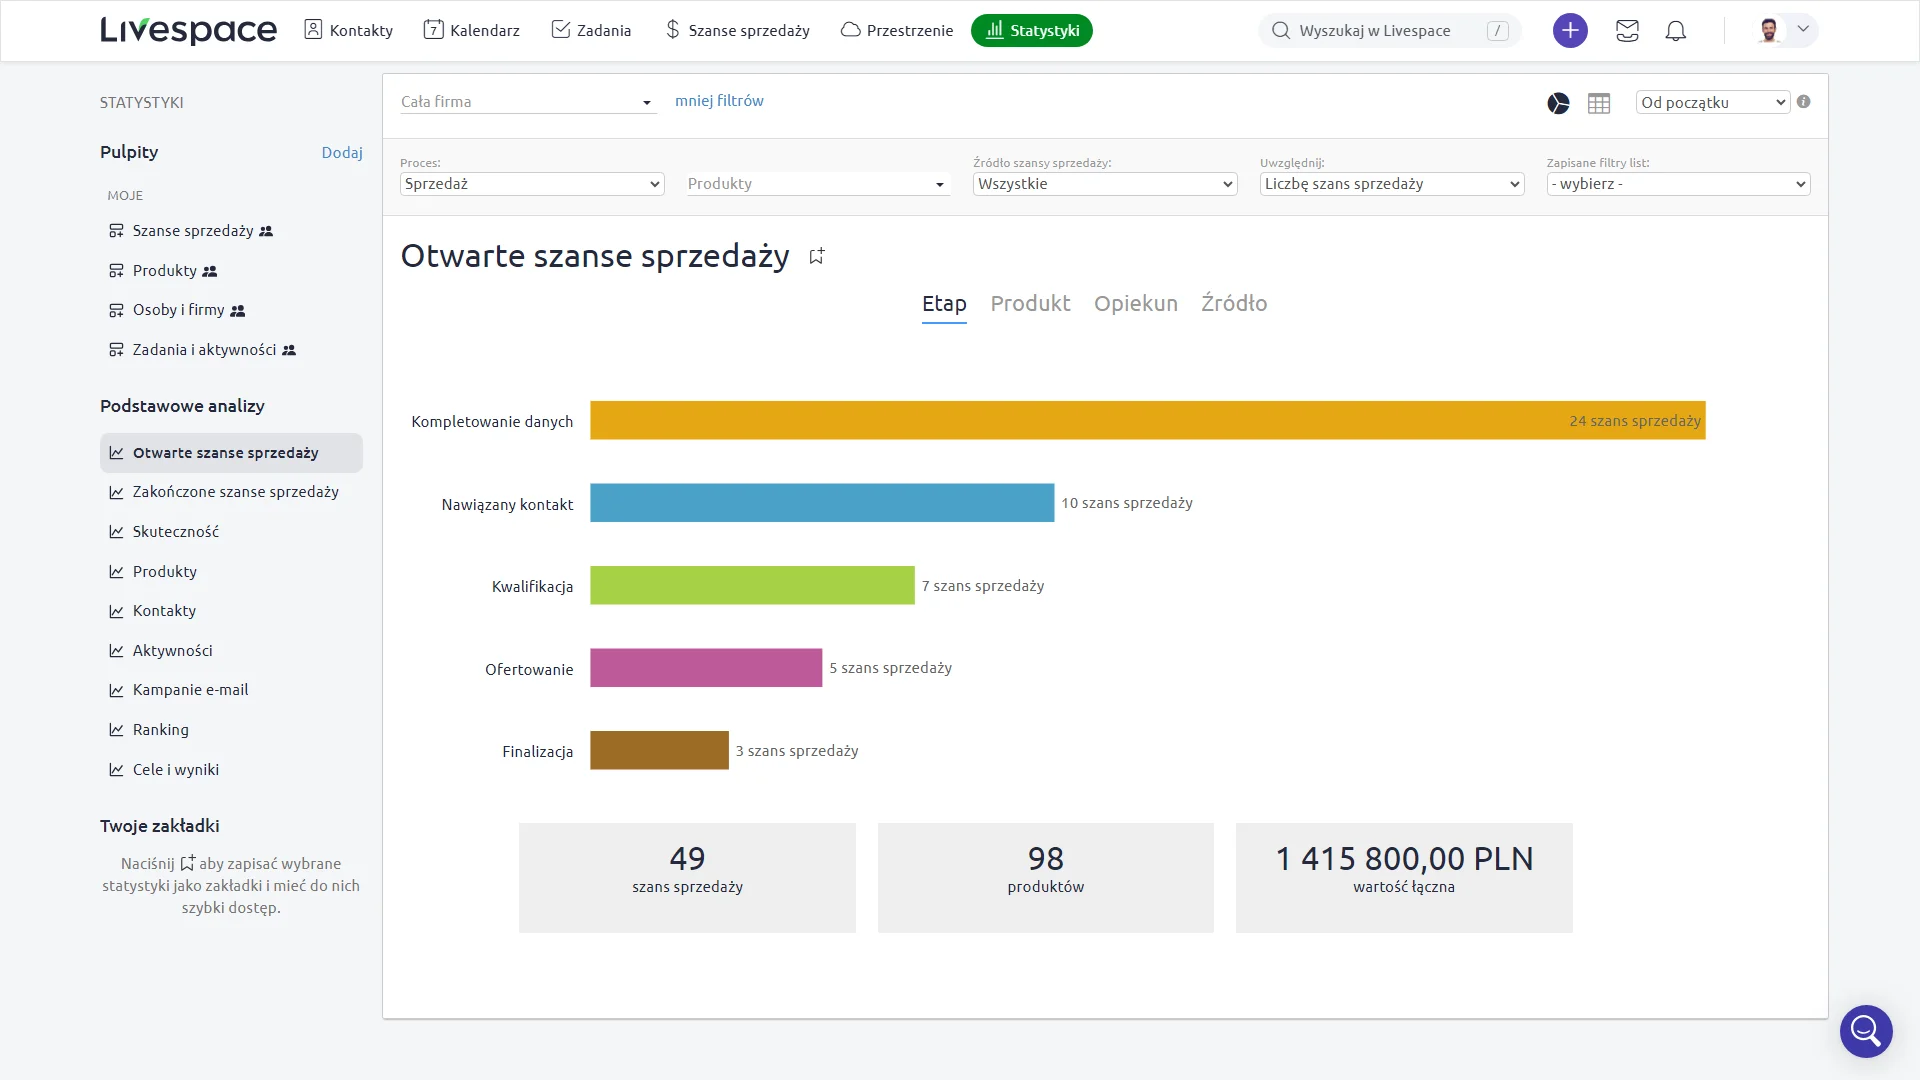The image size is (1920, 1080).
Task: Change the Proces dropdown from Sprzedaż
Action: pos(531,184)
